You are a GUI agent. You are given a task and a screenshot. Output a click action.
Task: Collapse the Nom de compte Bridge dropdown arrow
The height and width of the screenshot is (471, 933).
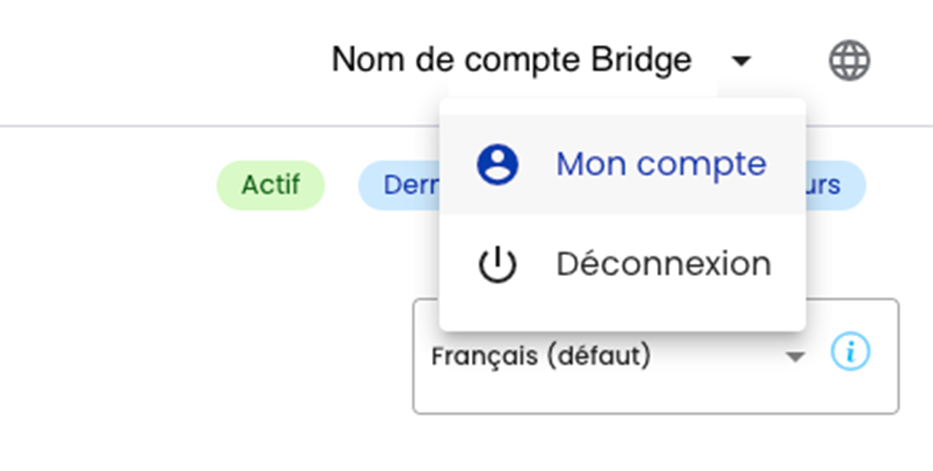[x=740, y=62]
